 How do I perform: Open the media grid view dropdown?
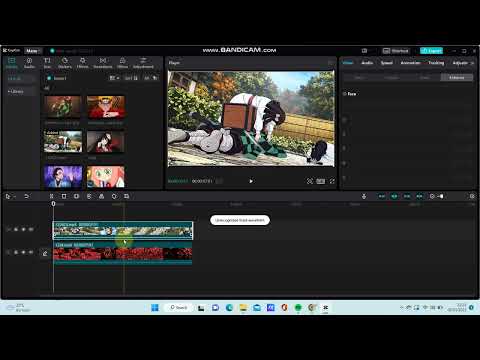click(x=114, y=78)
